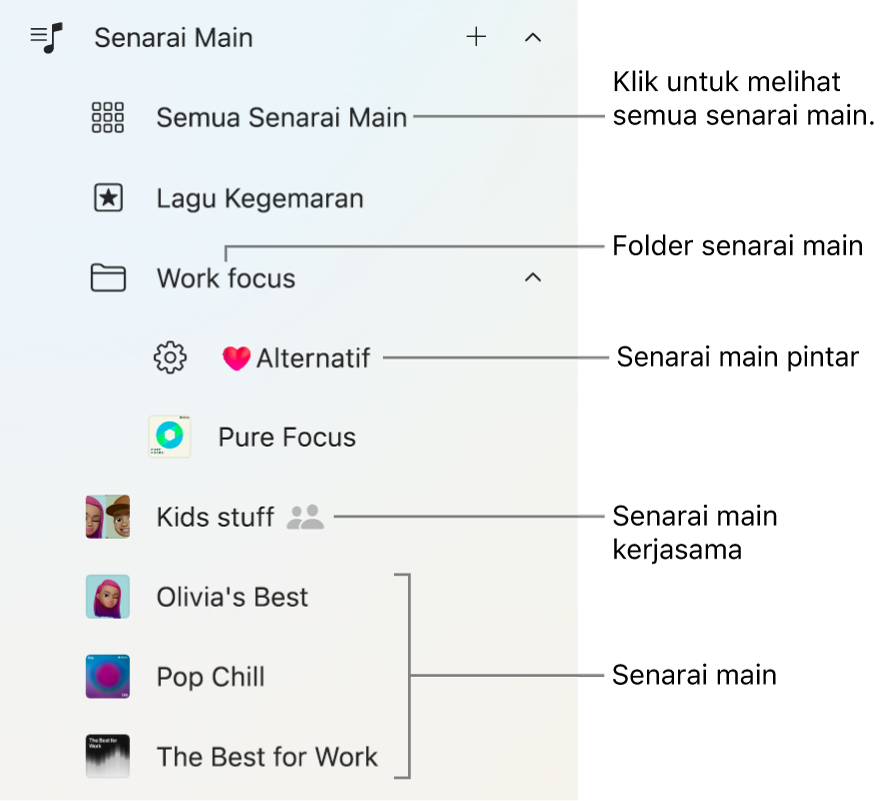Open the Pure Focus playlist
The image size is (883, 801).
click(x=287, y=437)
